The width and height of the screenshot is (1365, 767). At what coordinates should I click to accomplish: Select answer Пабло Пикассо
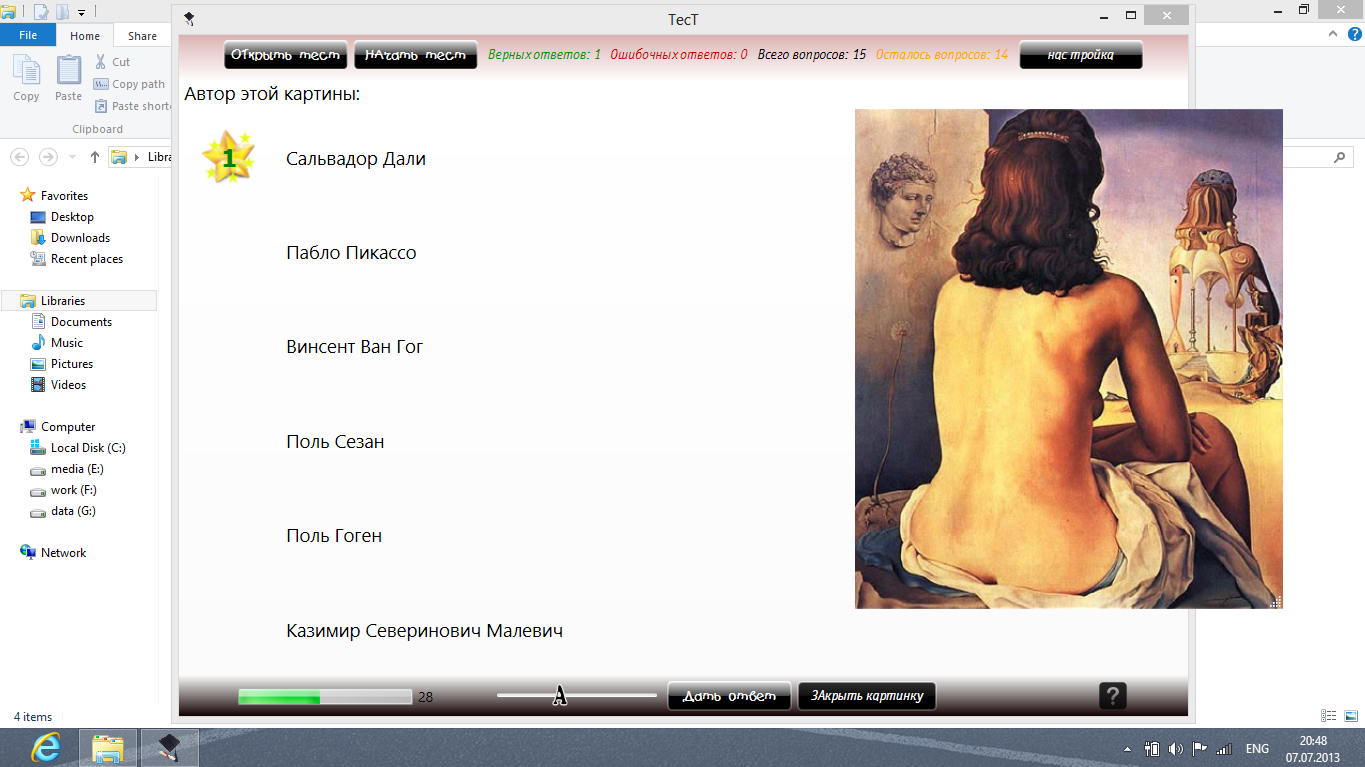tap(351, 253)
